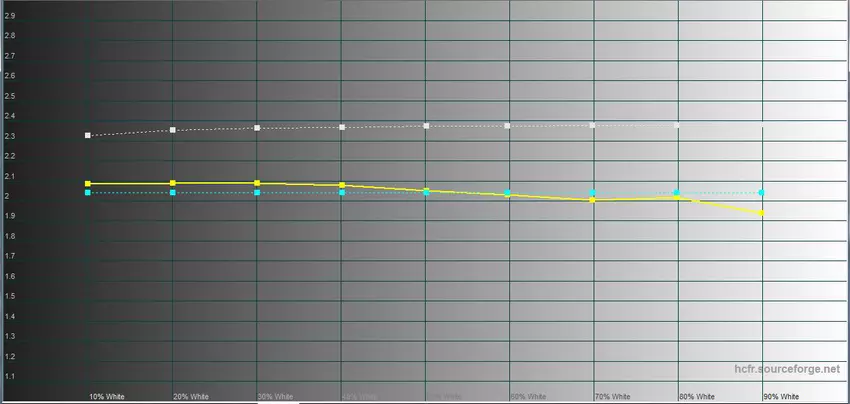Click the cyan marker at 10% White
Image resolution: width=850 pixels, height=404 pixels.
pyautogui.click(x=88, y=193)
